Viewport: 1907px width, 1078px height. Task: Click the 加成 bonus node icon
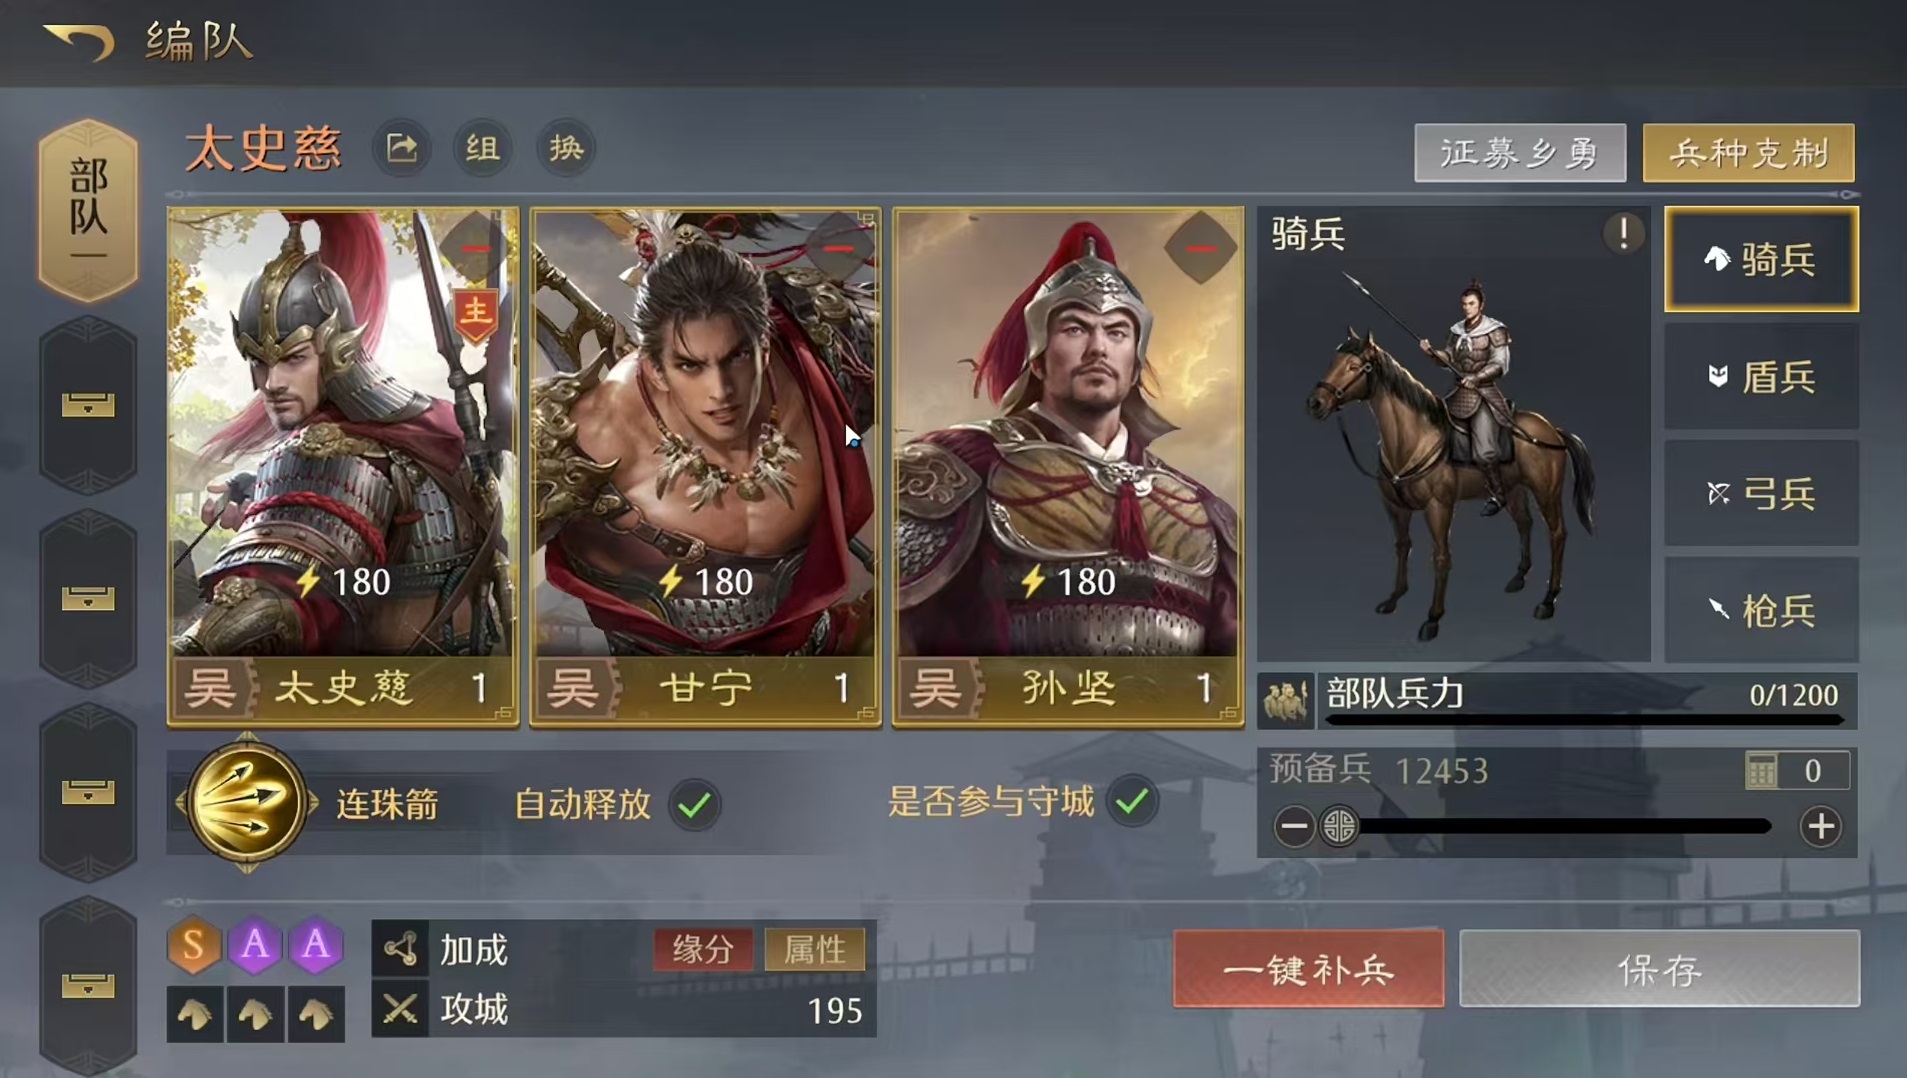[401, 949]
